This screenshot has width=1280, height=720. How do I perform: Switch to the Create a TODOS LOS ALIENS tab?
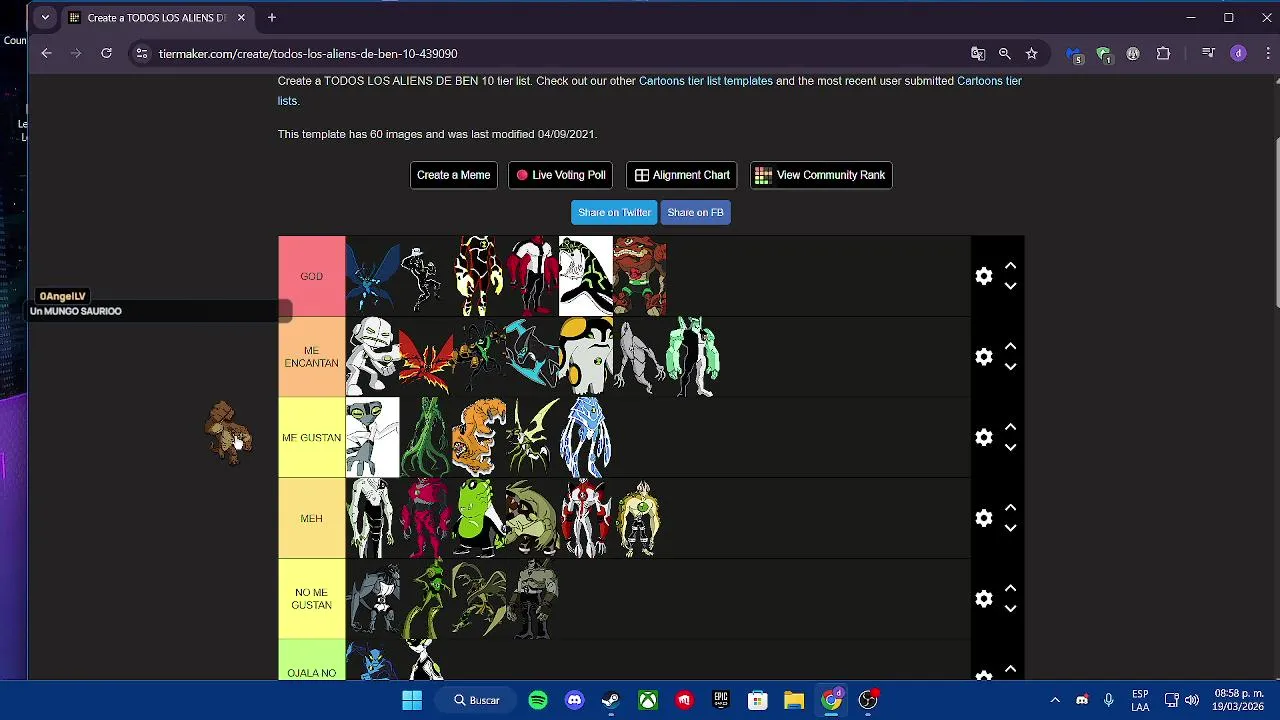[x=156, y=17]
